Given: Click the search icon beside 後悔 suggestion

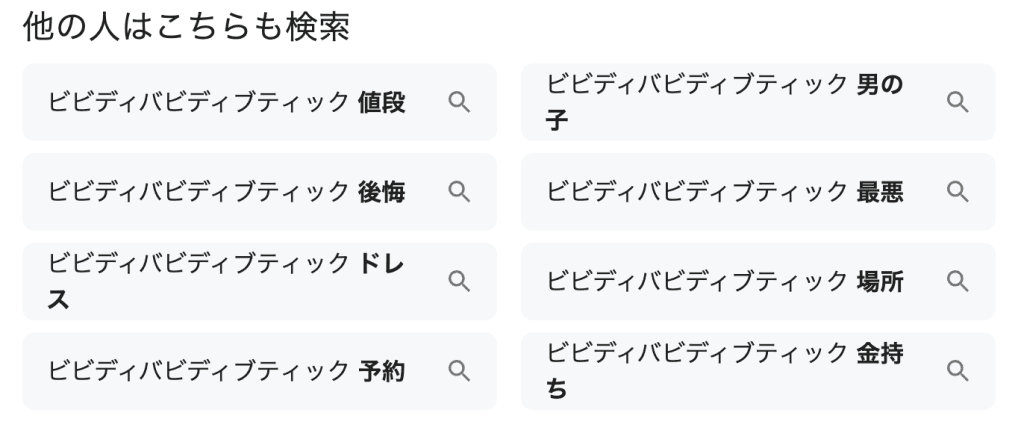Looking at the screenshot, I should pyautogui.click(x=458, y=192).
